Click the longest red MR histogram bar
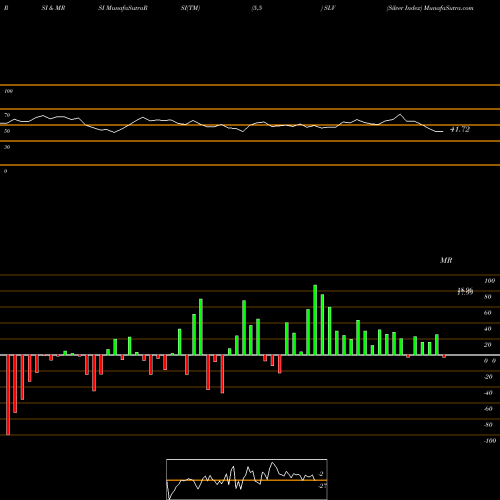The width and height of the screenshot is (500, 500). click(8, 395)
